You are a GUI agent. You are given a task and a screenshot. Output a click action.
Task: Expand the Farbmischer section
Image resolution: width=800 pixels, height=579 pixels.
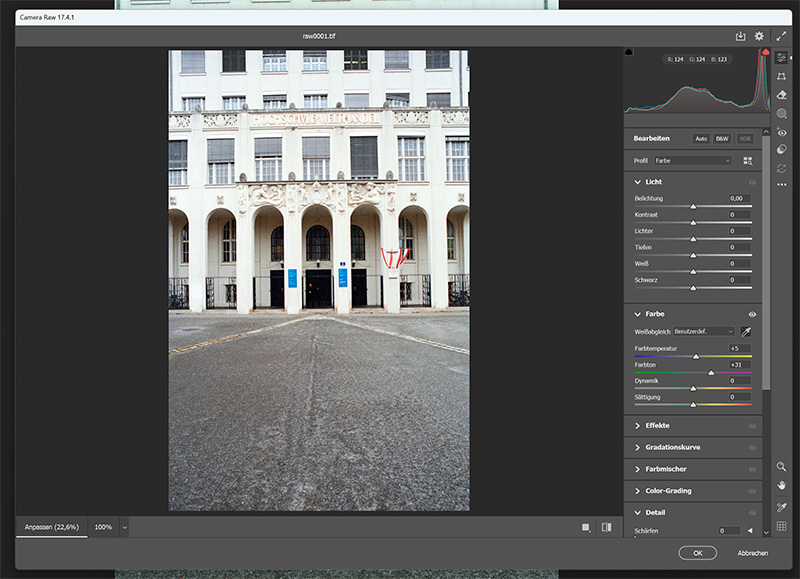(x=637, y=469)
